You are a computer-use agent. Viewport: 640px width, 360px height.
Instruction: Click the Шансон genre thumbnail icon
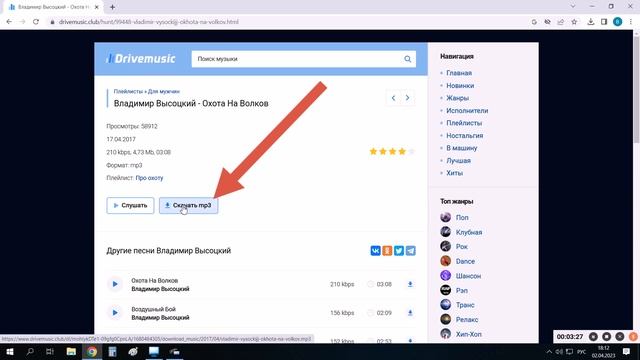[445, 276]
